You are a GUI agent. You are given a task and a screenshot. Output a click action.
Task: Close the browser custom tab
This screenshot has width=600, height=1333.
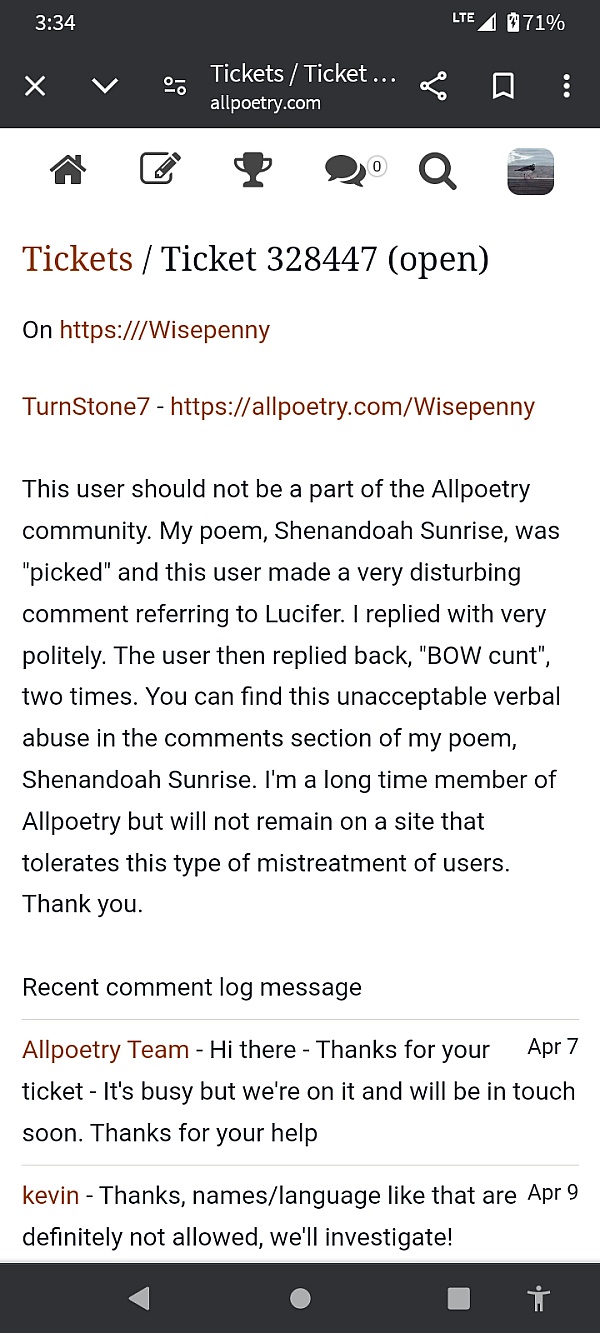35,86
